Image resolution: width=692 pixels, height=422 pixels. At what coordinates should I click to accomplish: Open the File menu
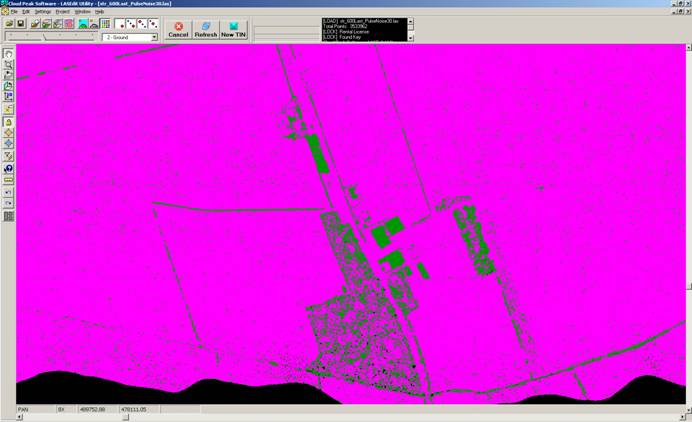14,11
